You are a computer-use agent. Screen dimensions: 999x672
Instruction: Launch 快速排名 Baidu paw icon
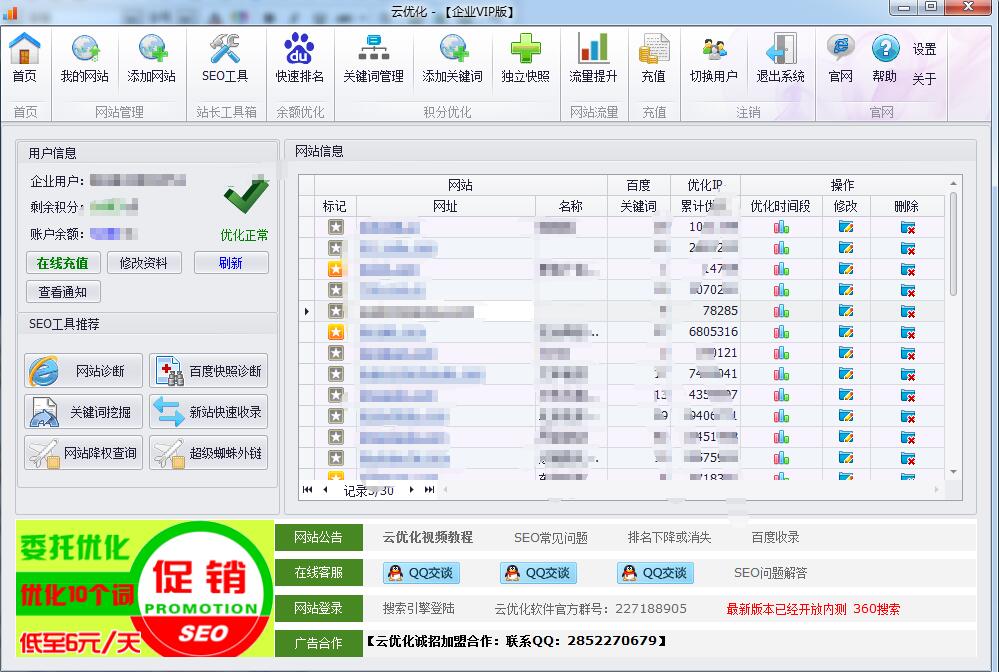299,58
